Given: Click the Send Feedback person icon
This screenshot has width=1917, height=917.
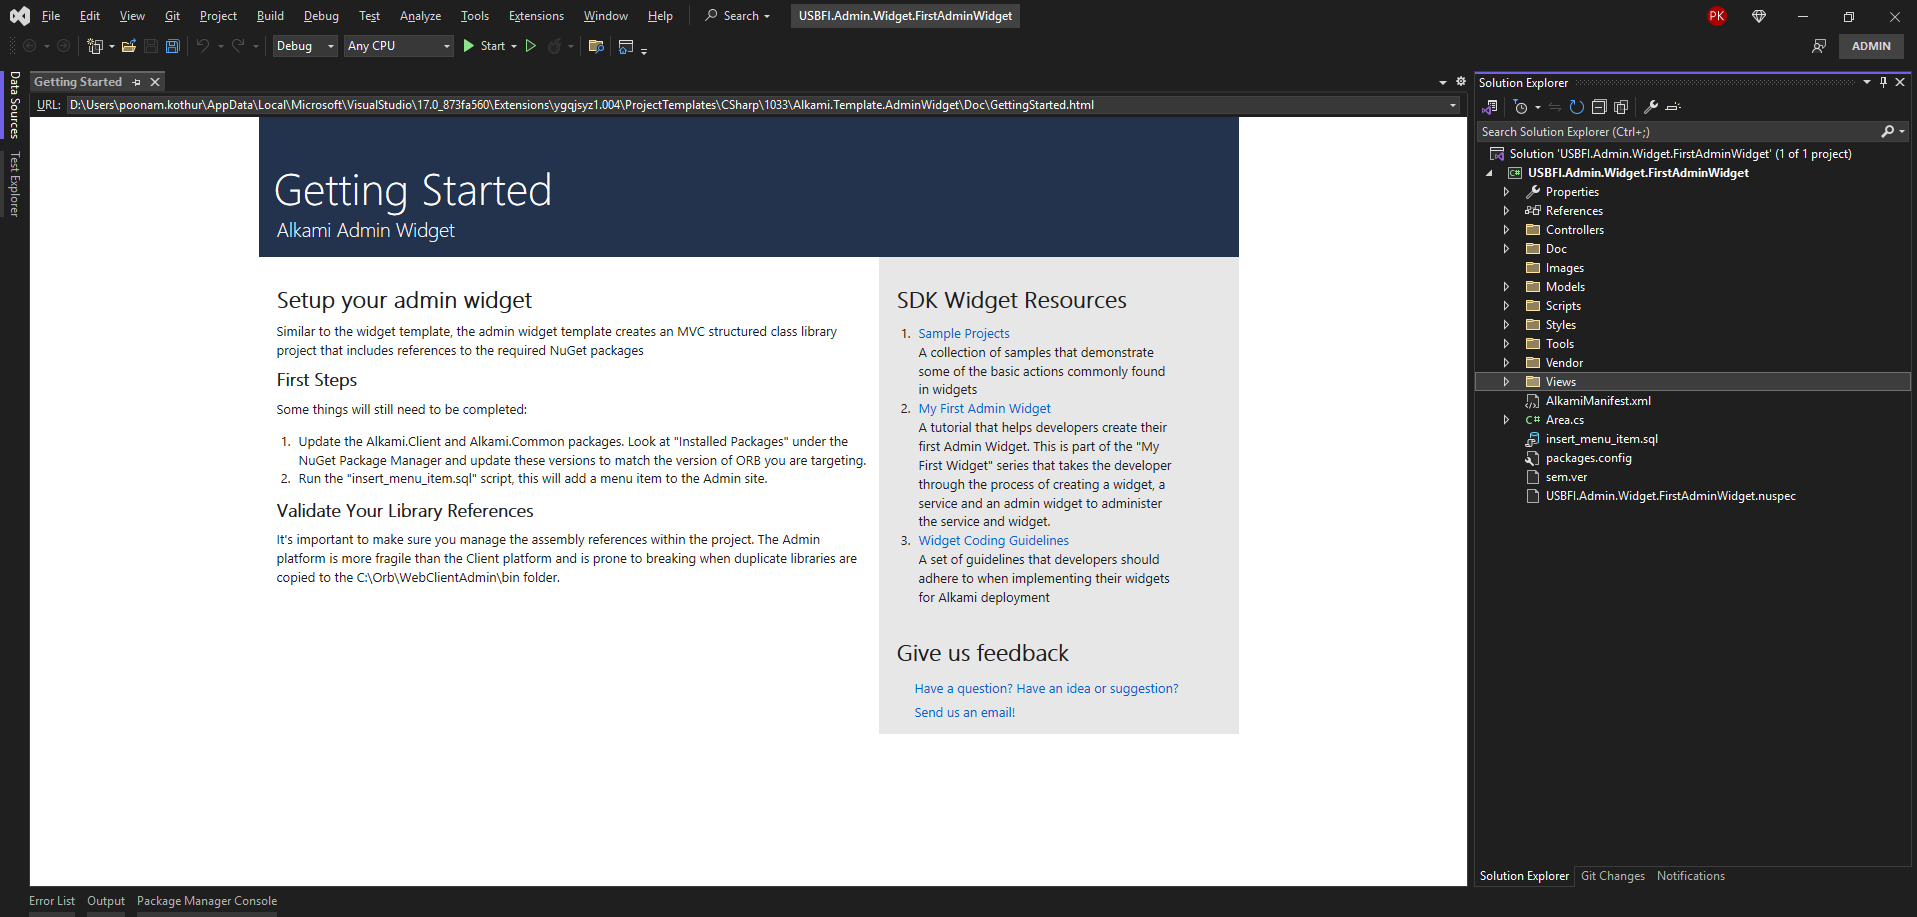Looking at the screenshot, I should (1819, 46).
